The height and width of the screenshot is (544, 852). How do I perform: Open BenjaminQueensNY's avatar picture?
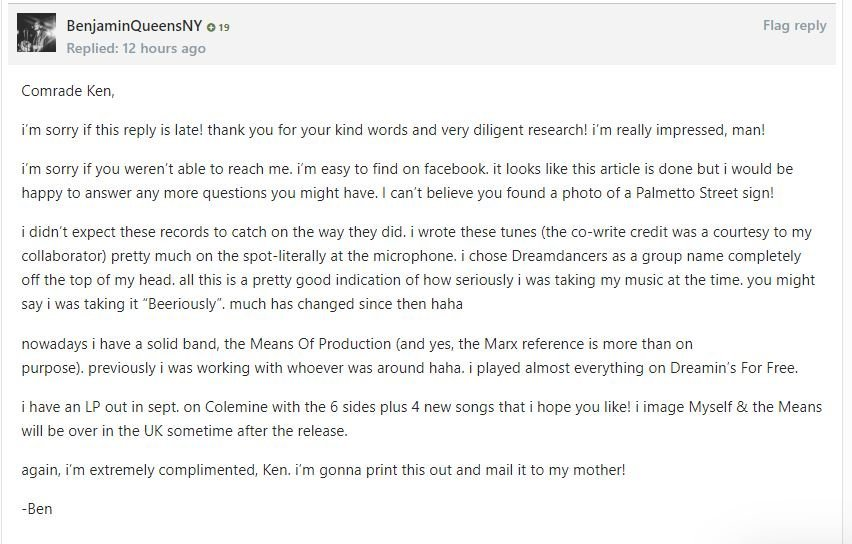(x=36, y=33)
